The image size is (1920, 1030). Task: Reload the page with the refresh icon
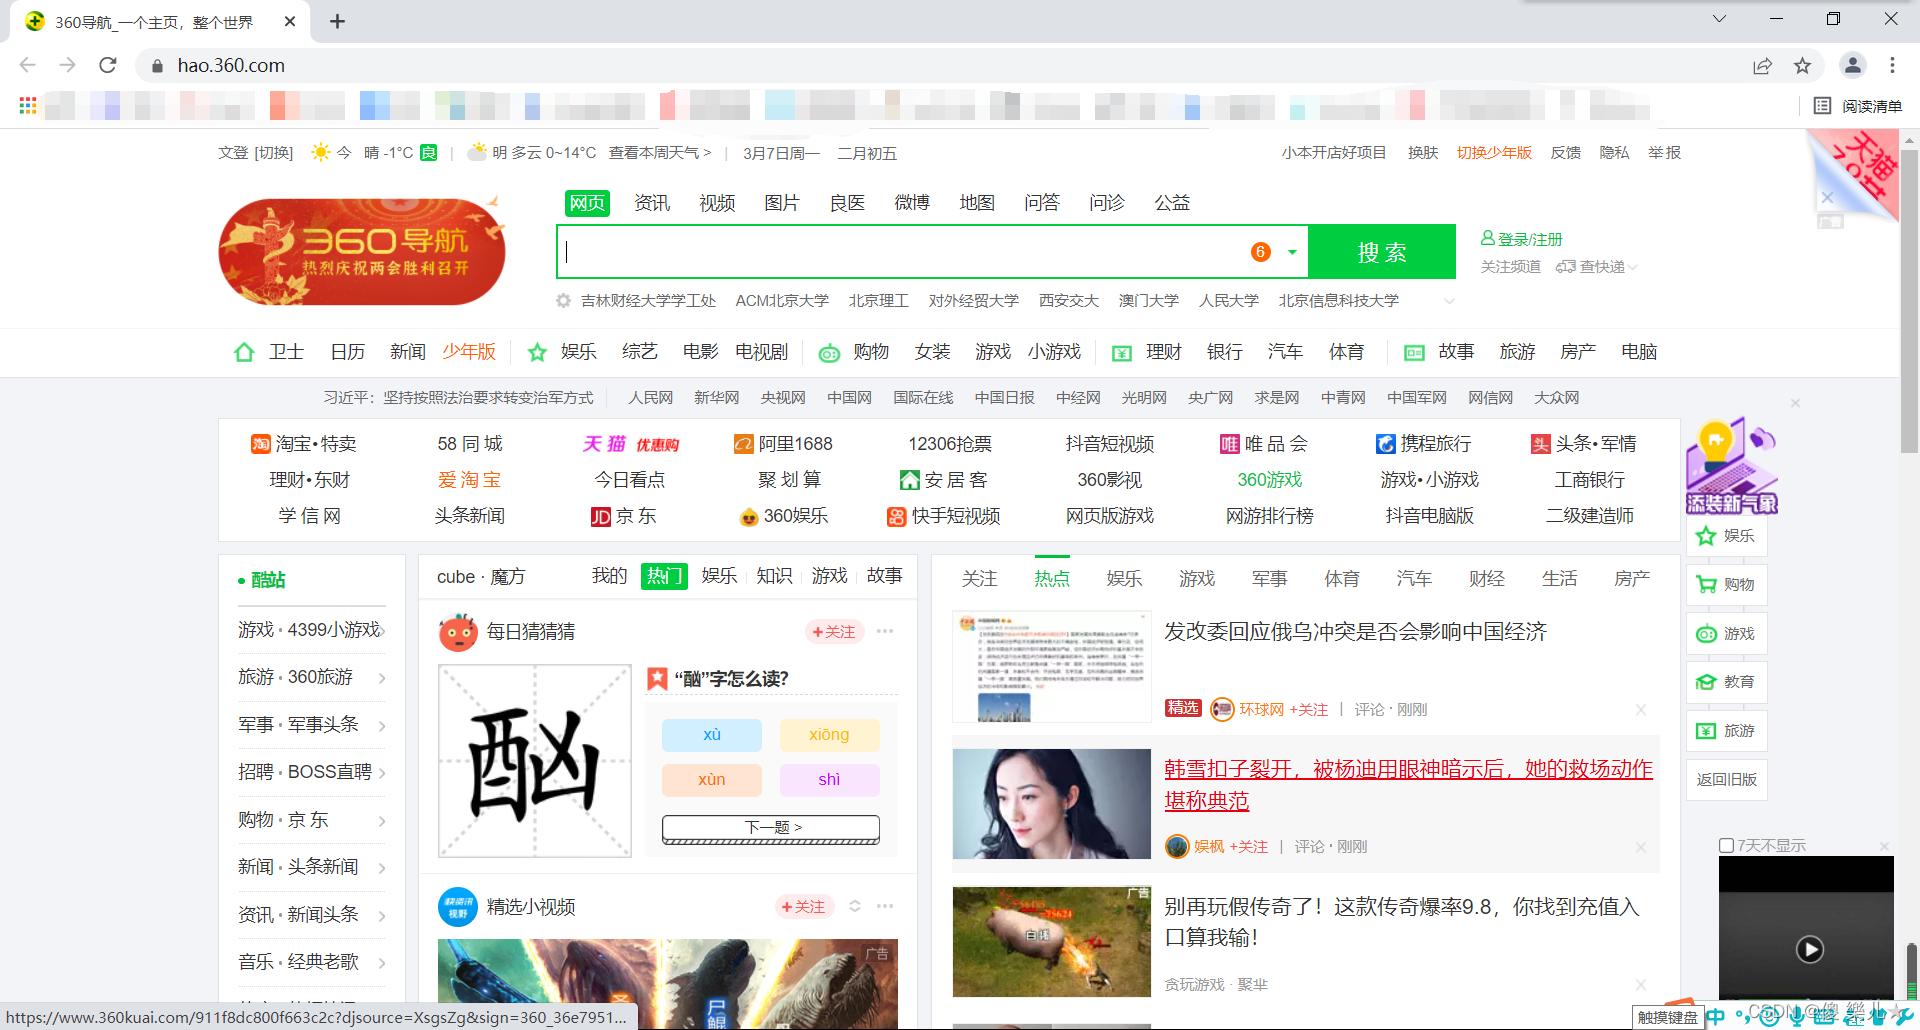[108, 65]
